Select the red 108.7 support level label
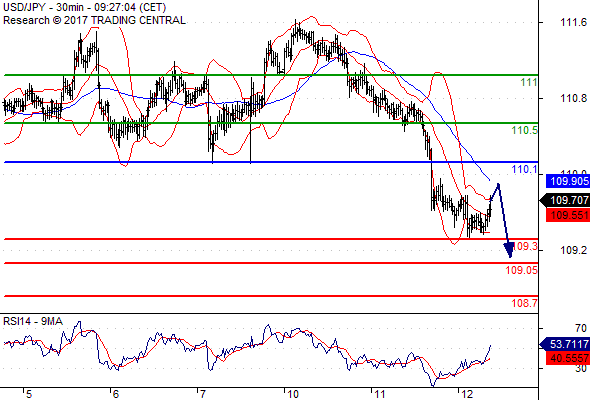The height and width of the screenshot is (400, 590). coord(525,303)
